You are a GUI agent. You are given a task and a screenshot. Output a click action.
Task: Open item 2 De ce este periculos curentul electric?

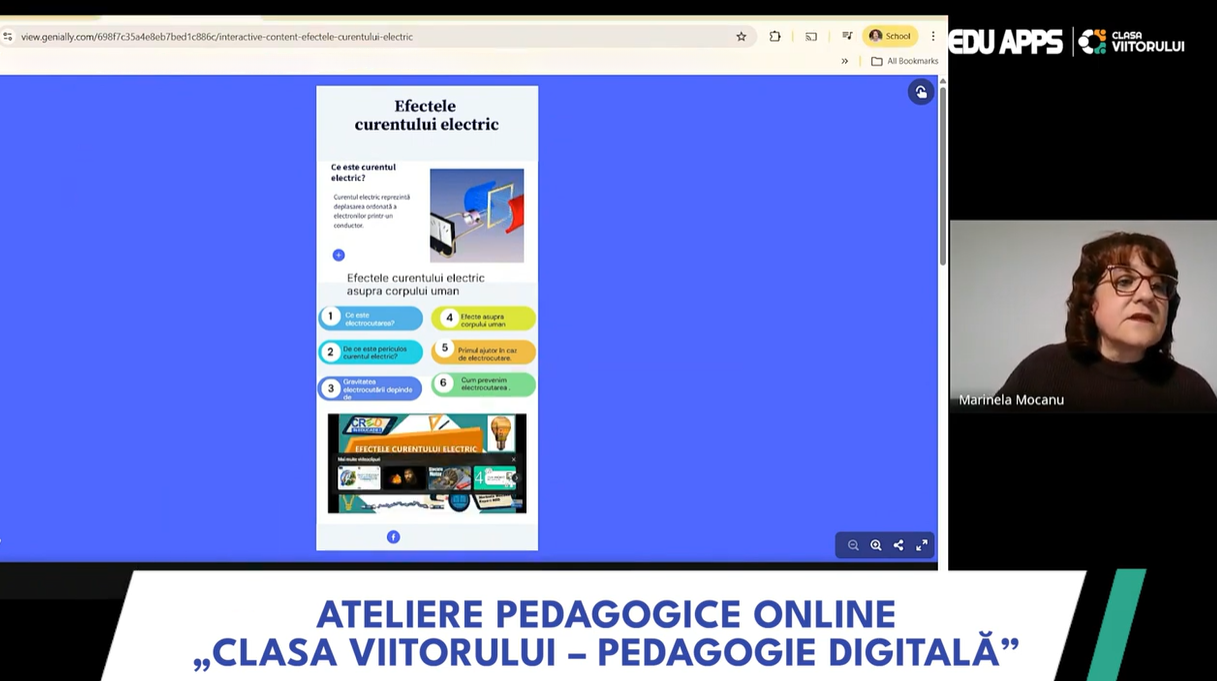pos(371,352)
